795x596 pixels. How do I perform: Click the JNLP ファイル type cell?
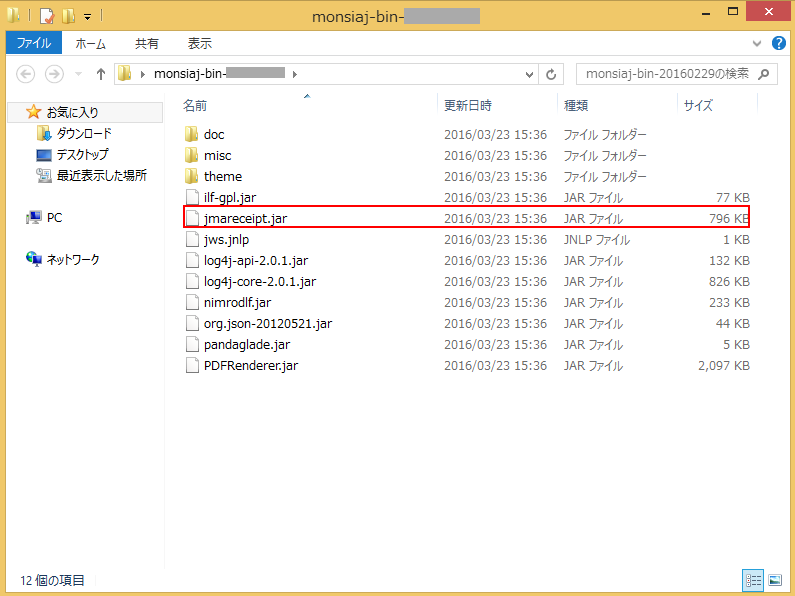(x=597, y=239)
